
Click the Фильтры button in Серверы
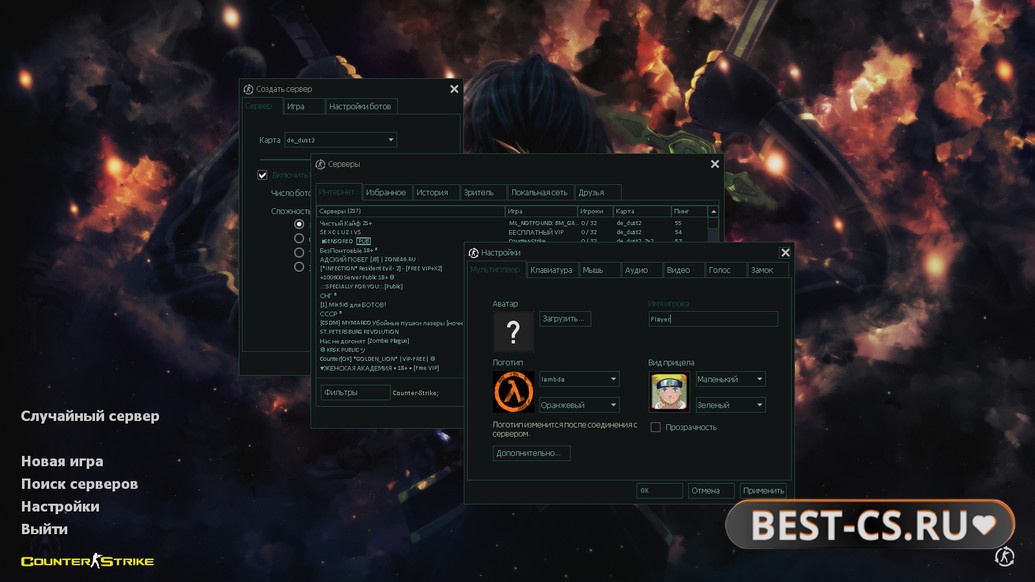(354, 393)
